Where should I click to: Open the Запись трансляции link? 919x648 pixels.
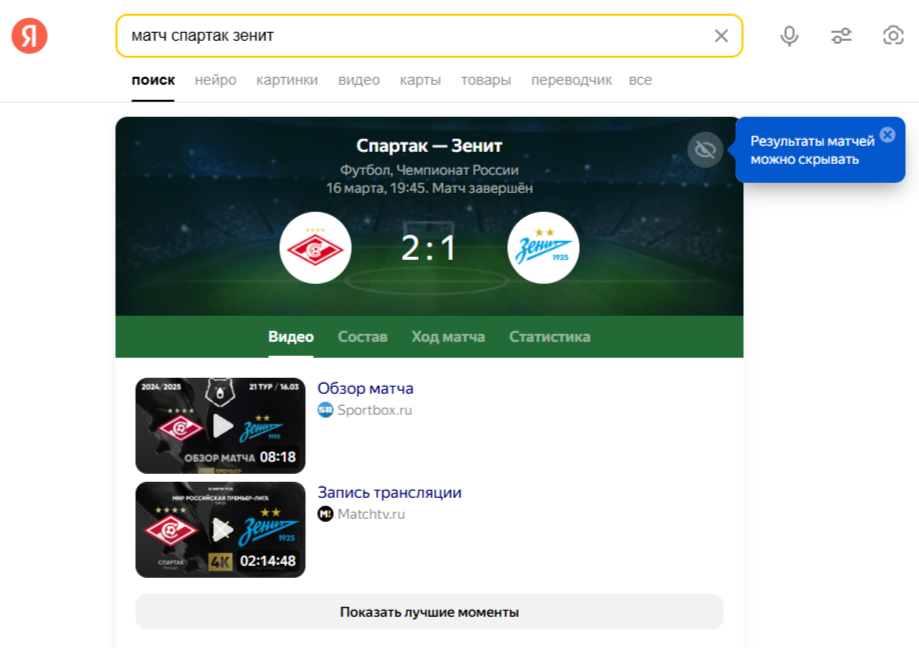(389, 492)
